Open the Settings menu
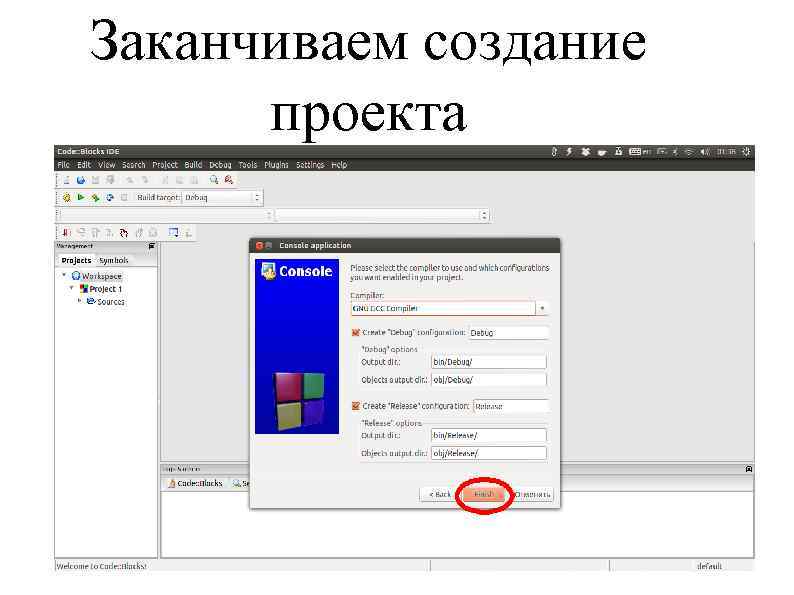Image resolution: width=794 pixels, height=595 pixels. point(310,165)
